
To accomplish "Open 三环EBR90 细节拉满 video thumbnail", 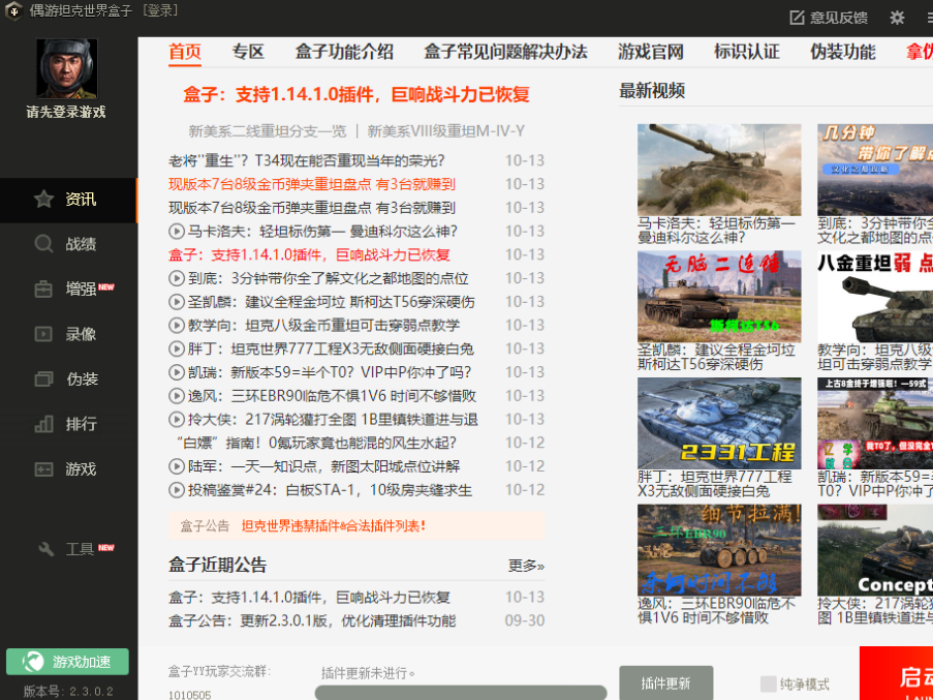I will [719, 550].
